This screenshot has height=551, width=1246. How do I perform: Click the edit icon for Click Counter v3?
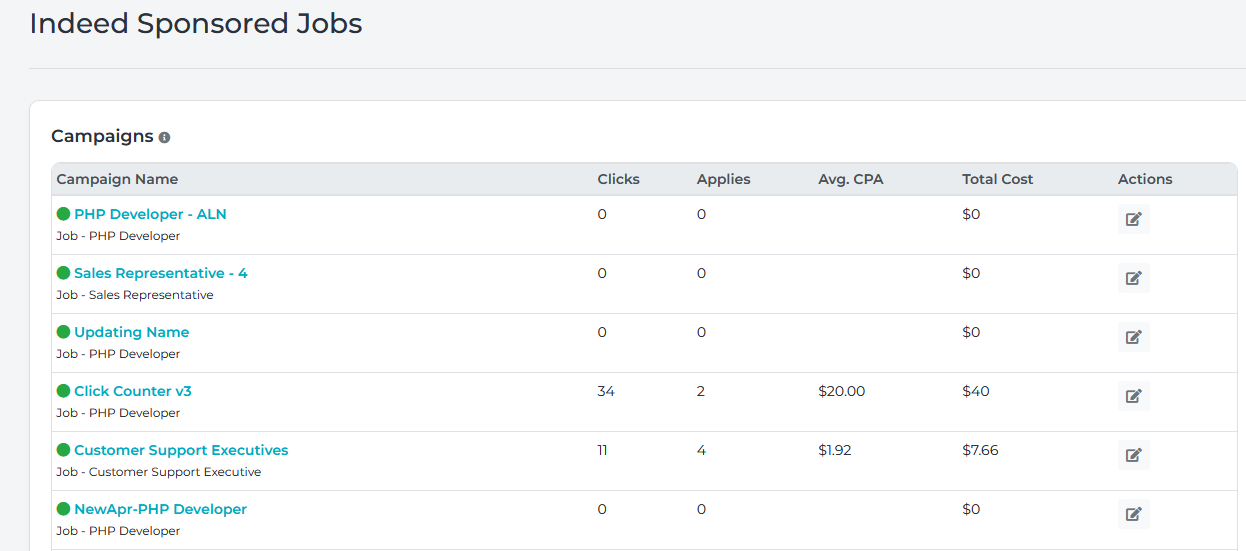pos(1133,396)
